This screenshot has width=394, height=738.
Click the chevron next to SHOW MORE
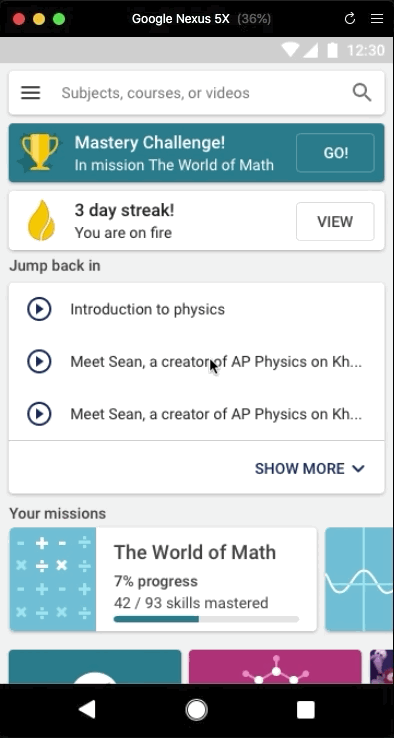coord(359,468)
